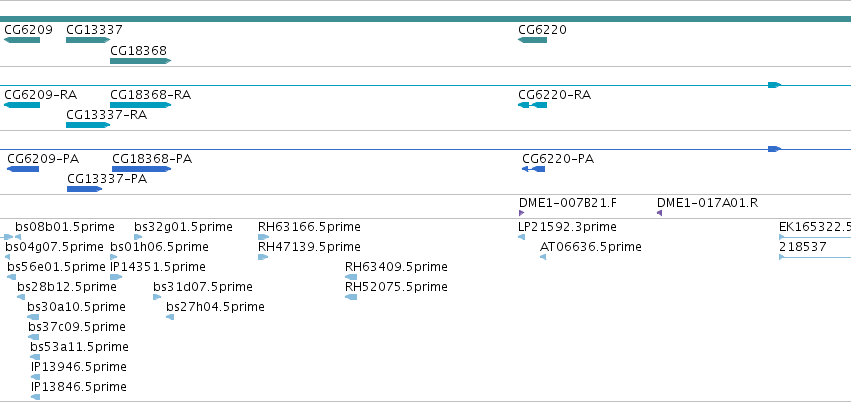Click the bs27h04.5prime EST label
Image resolution: width=851 pixels, height=402 pixels.
[x=215, y=307]
